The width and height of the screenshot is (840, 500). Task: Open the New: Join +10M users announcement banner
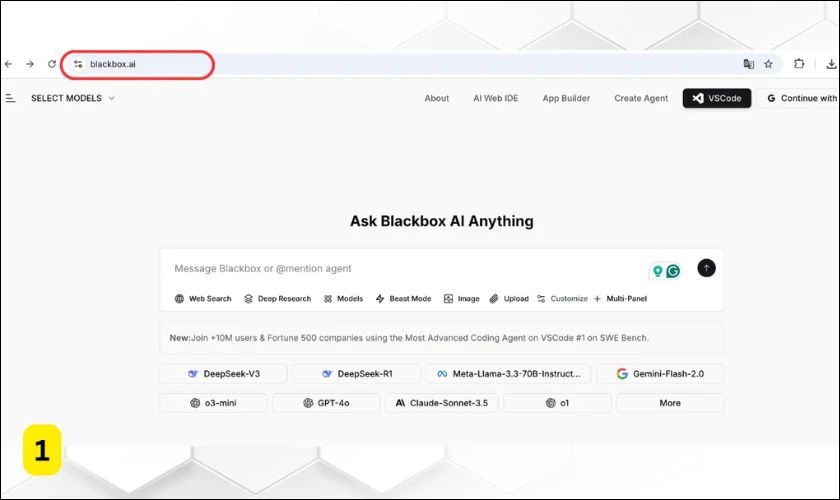(x=441, y=338)
